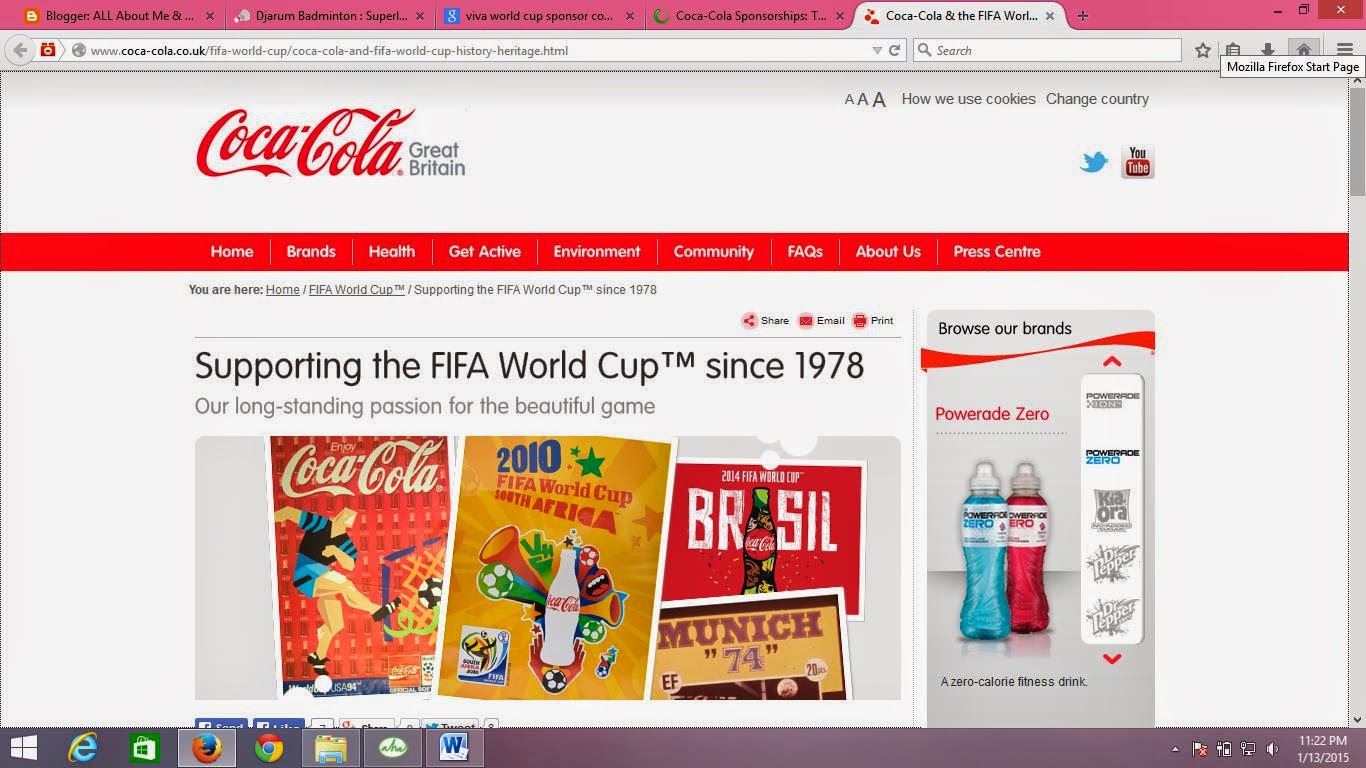Open the FAQs menu item
This screenshot has height=768, width=1366.
805,252
